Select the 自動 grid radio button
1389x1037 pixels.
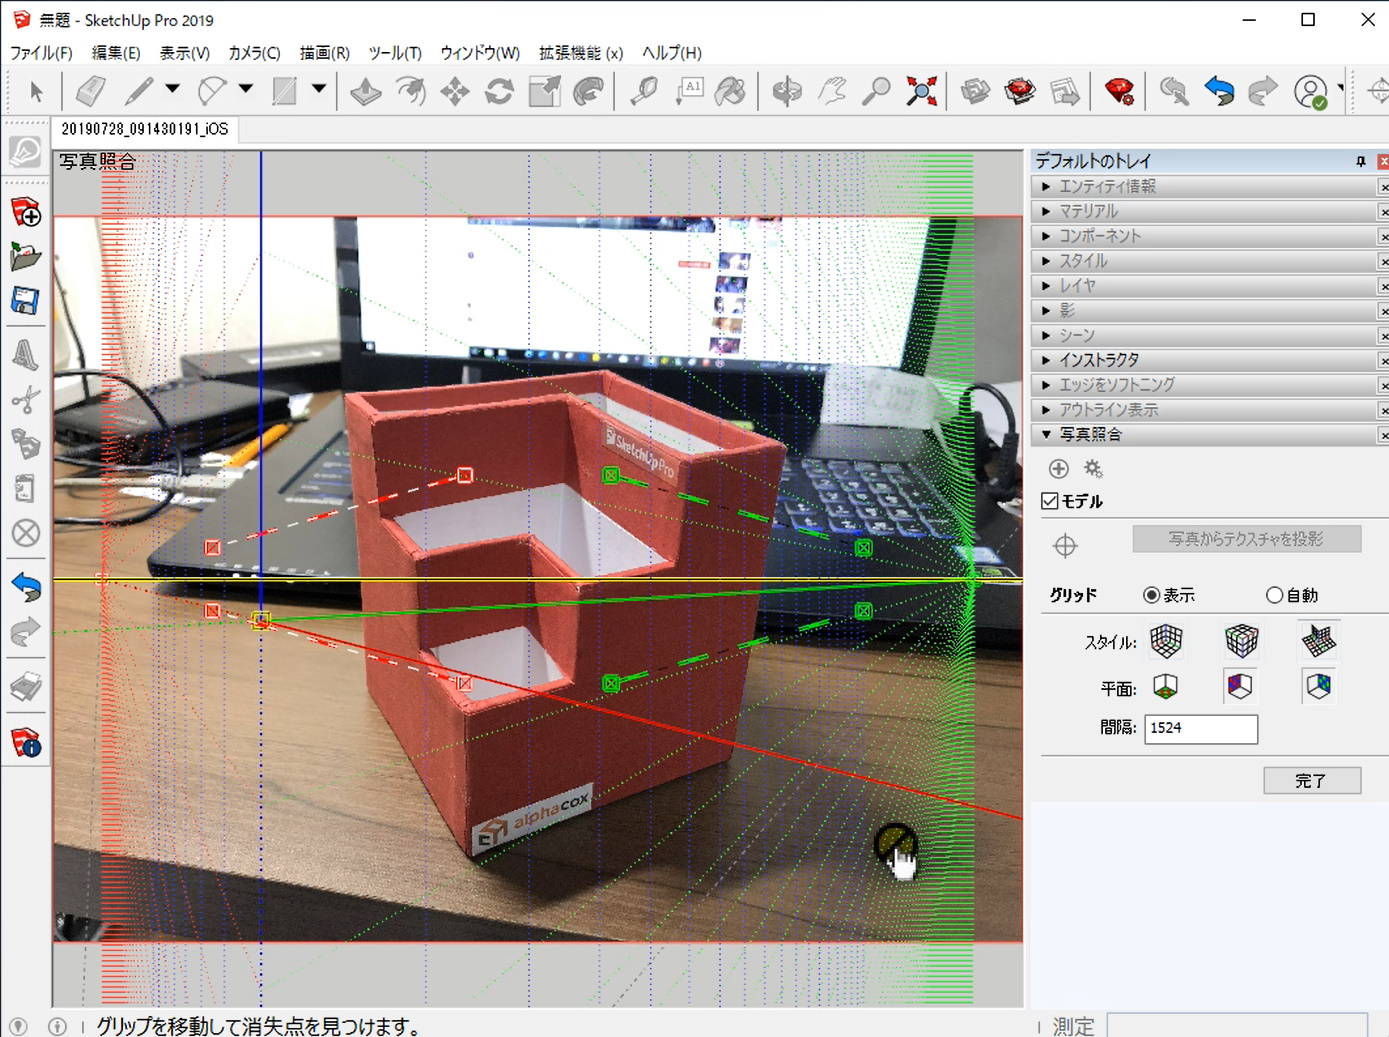click(1274, 595)
